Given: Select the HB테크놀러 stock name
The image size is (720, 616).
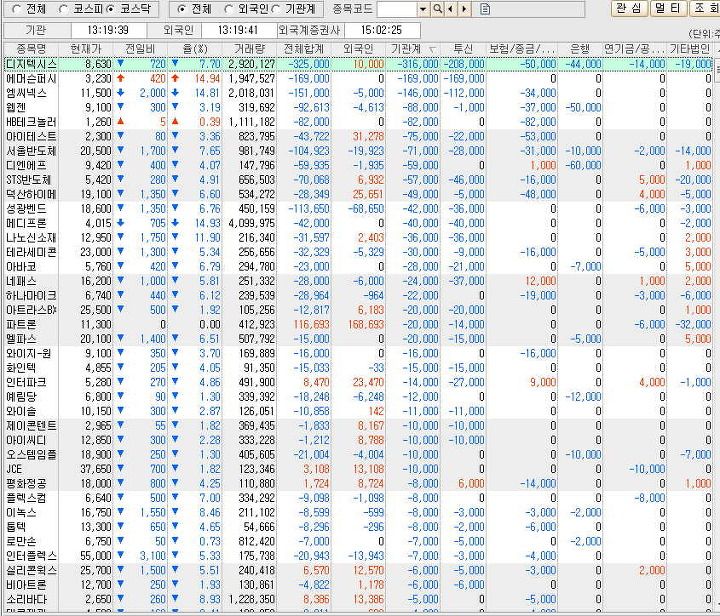Looking at the screenshot, I should (x=31, y=122).
